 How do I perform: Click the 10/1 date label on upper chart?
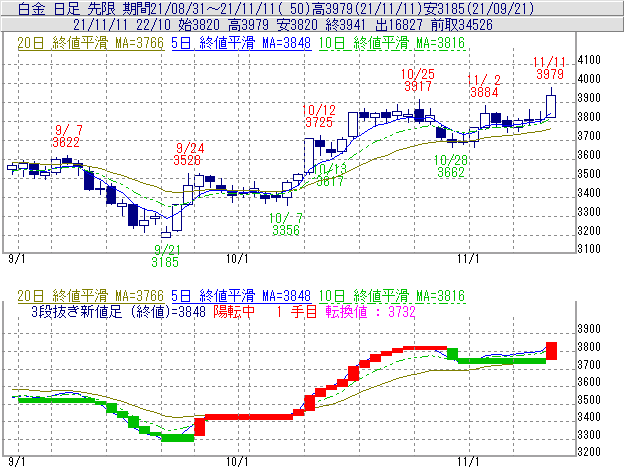pos(237,259)
